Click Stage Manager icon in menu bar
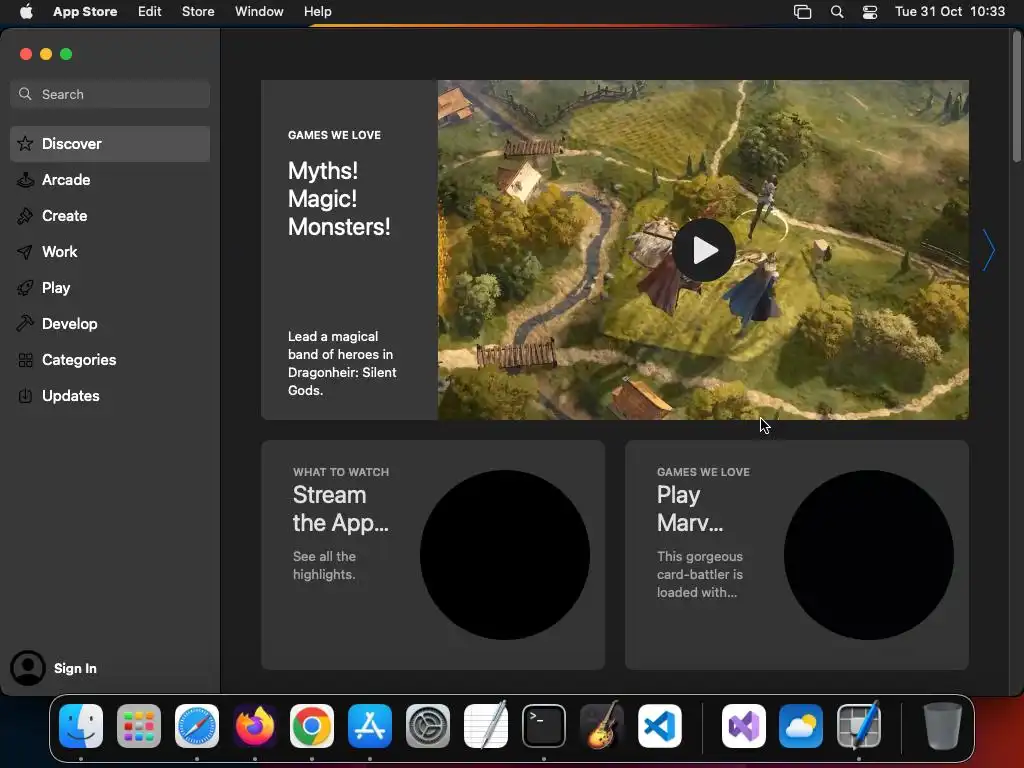Screen dimensions: 1024x768 tap(802, 12)
